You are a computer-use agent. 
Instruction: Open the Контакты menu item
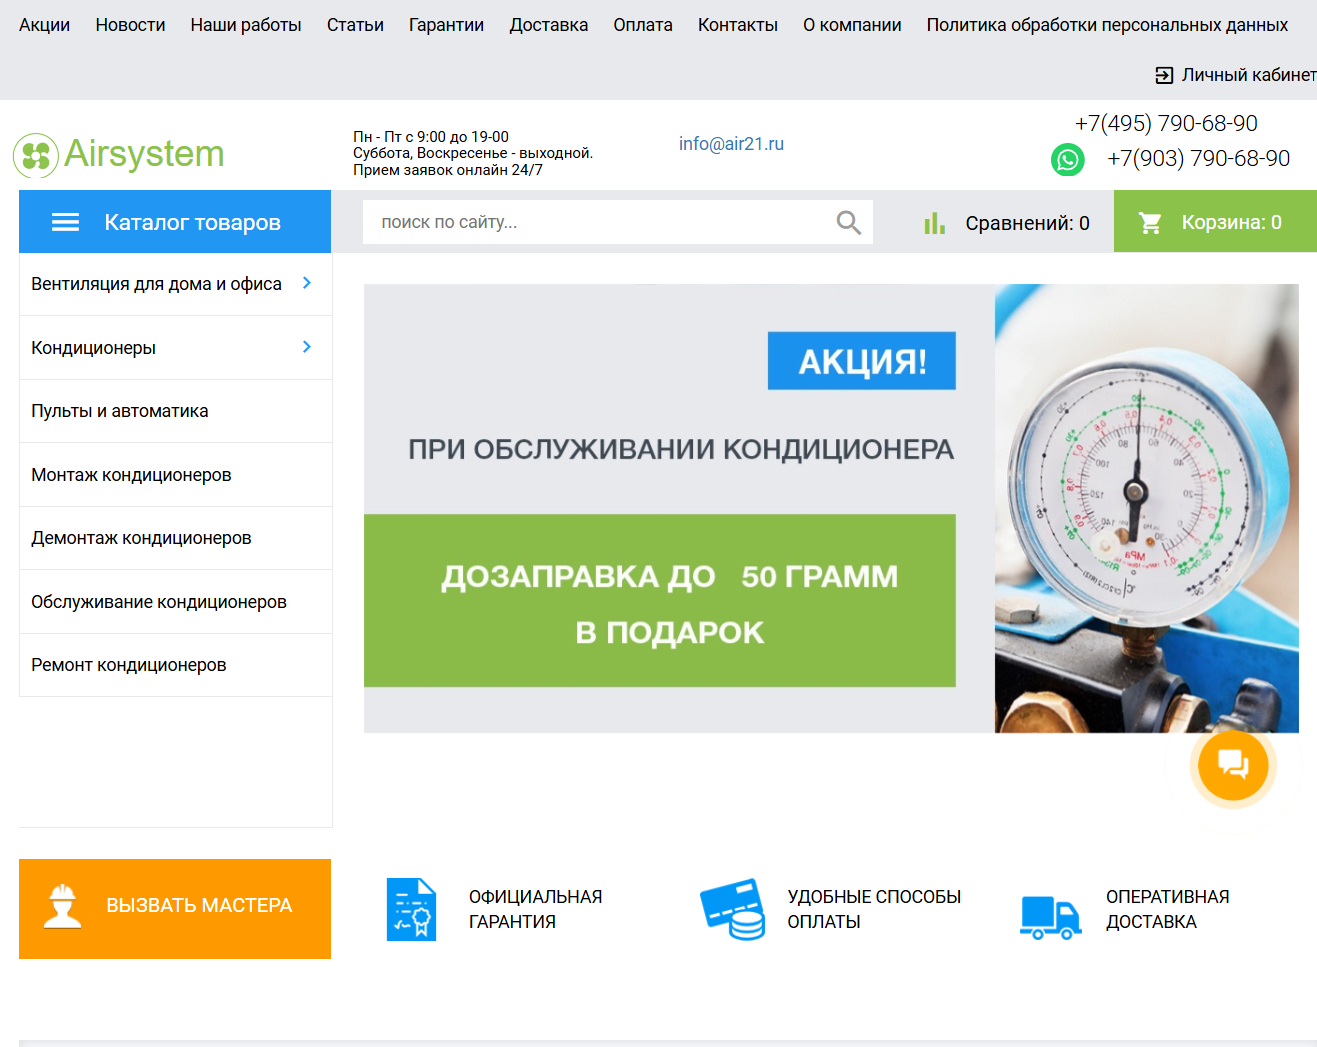[x=737, y=24]
